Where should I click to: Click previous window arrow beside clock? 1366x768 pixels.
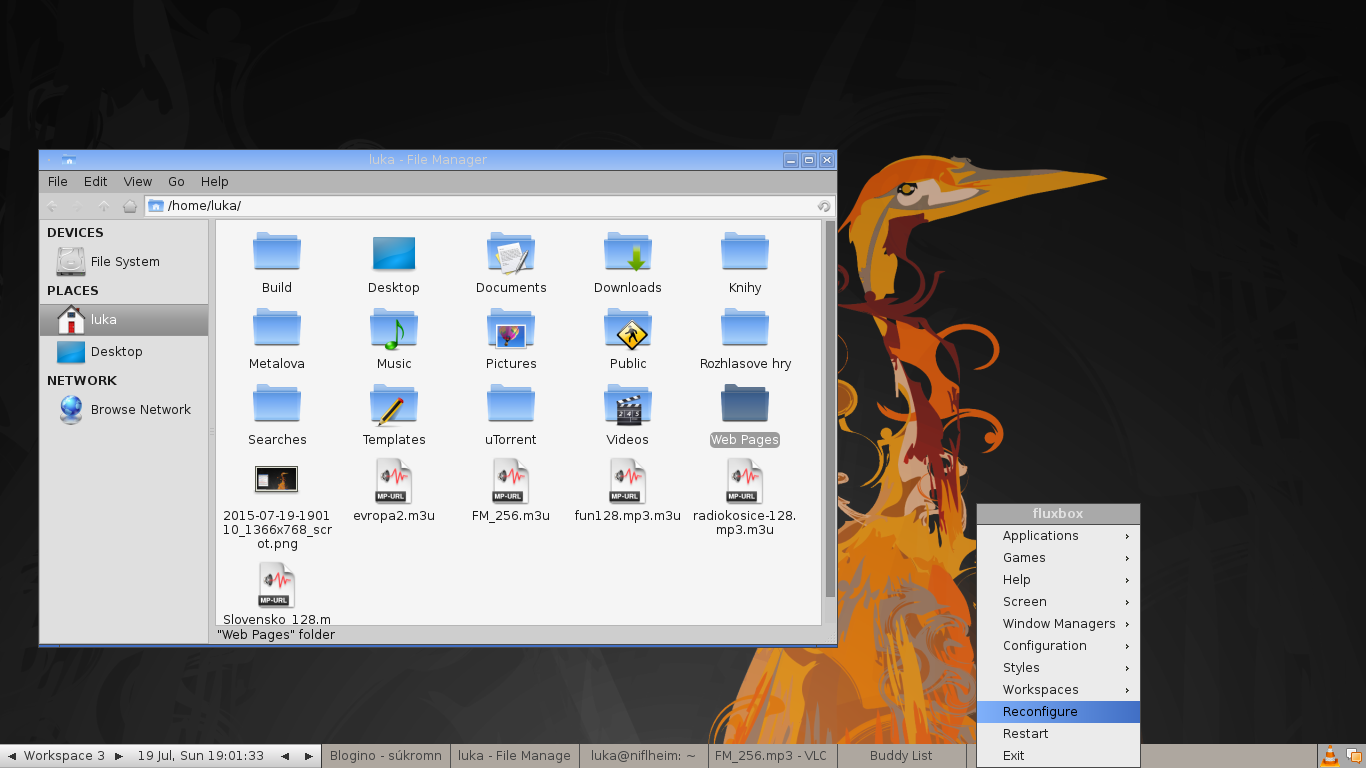click(285, 756)
